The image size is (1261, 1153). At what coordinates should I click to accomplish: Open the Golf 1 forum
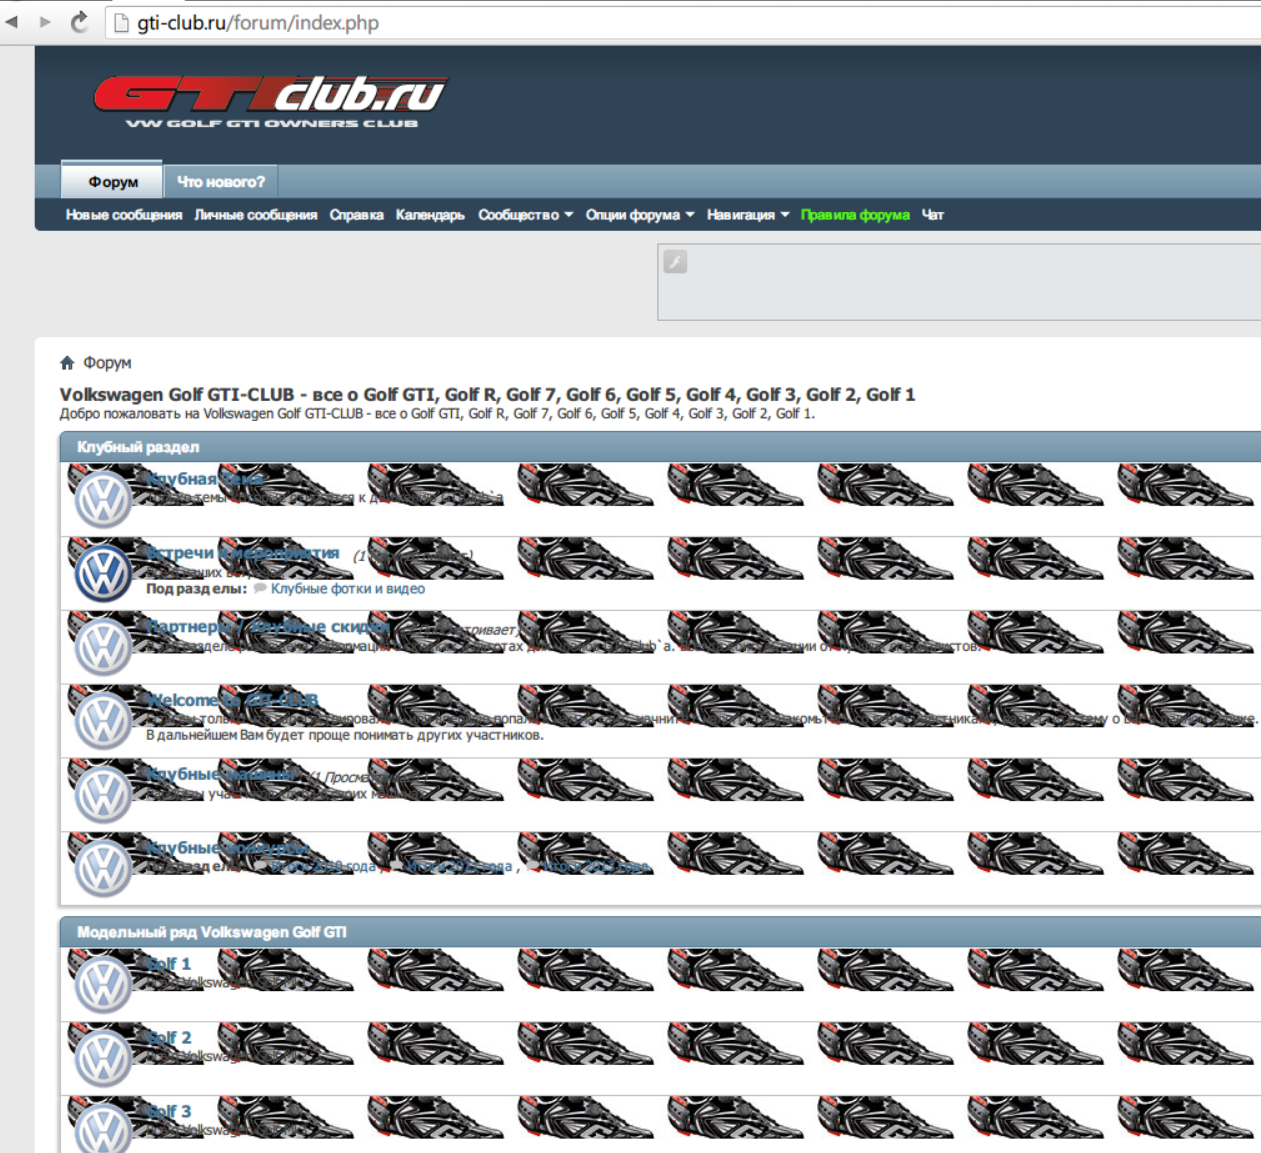pos(169,964)
